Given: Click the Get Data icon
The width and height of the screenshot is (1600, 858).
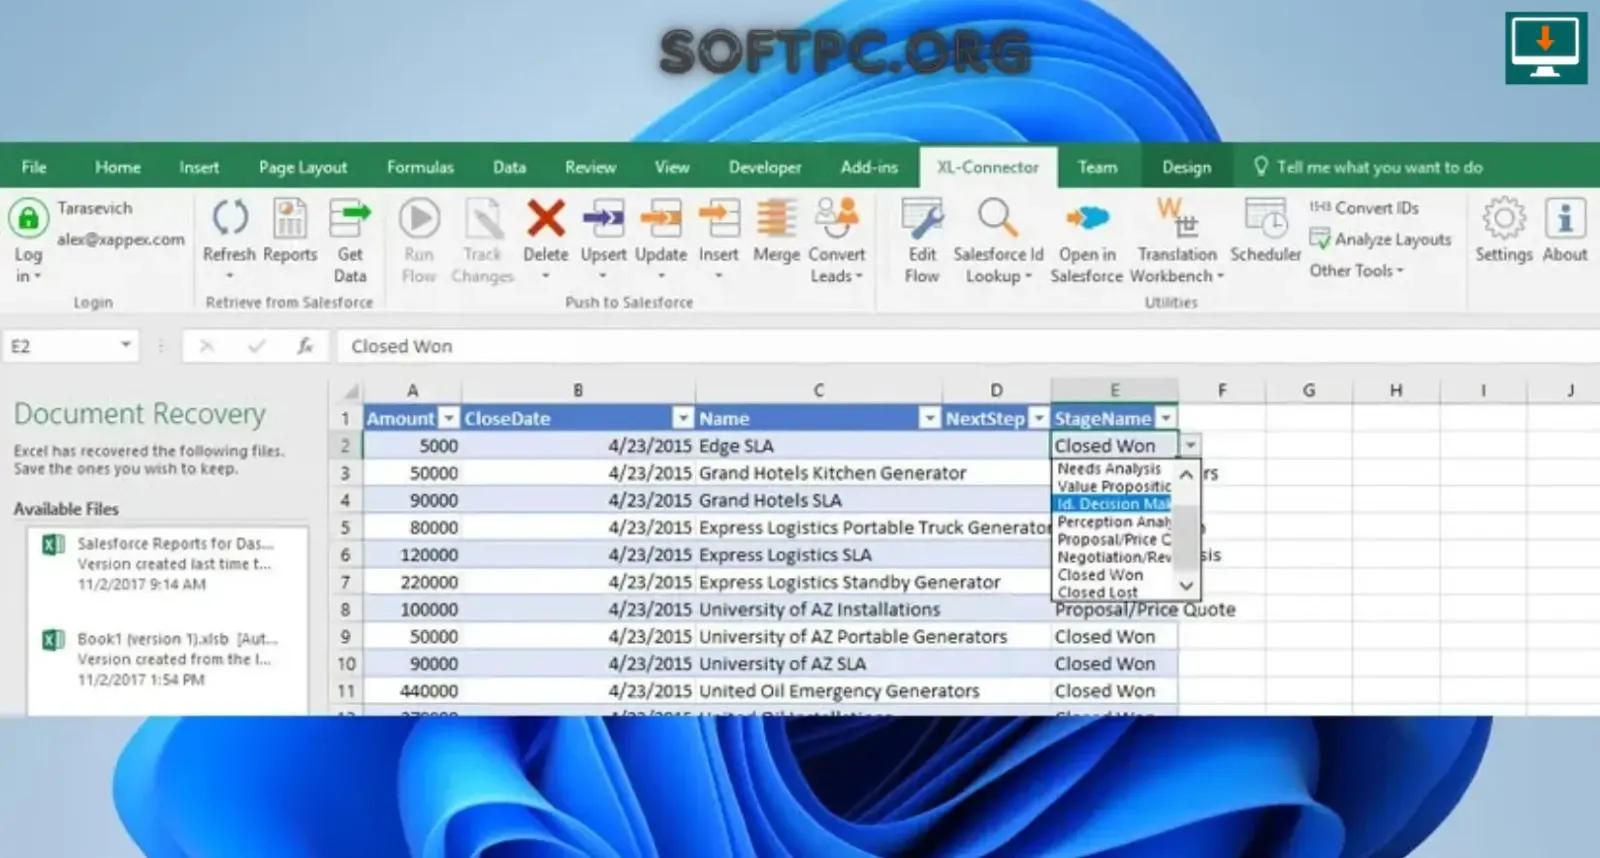Looking at the screenshot, I should [x=350, y=217].
